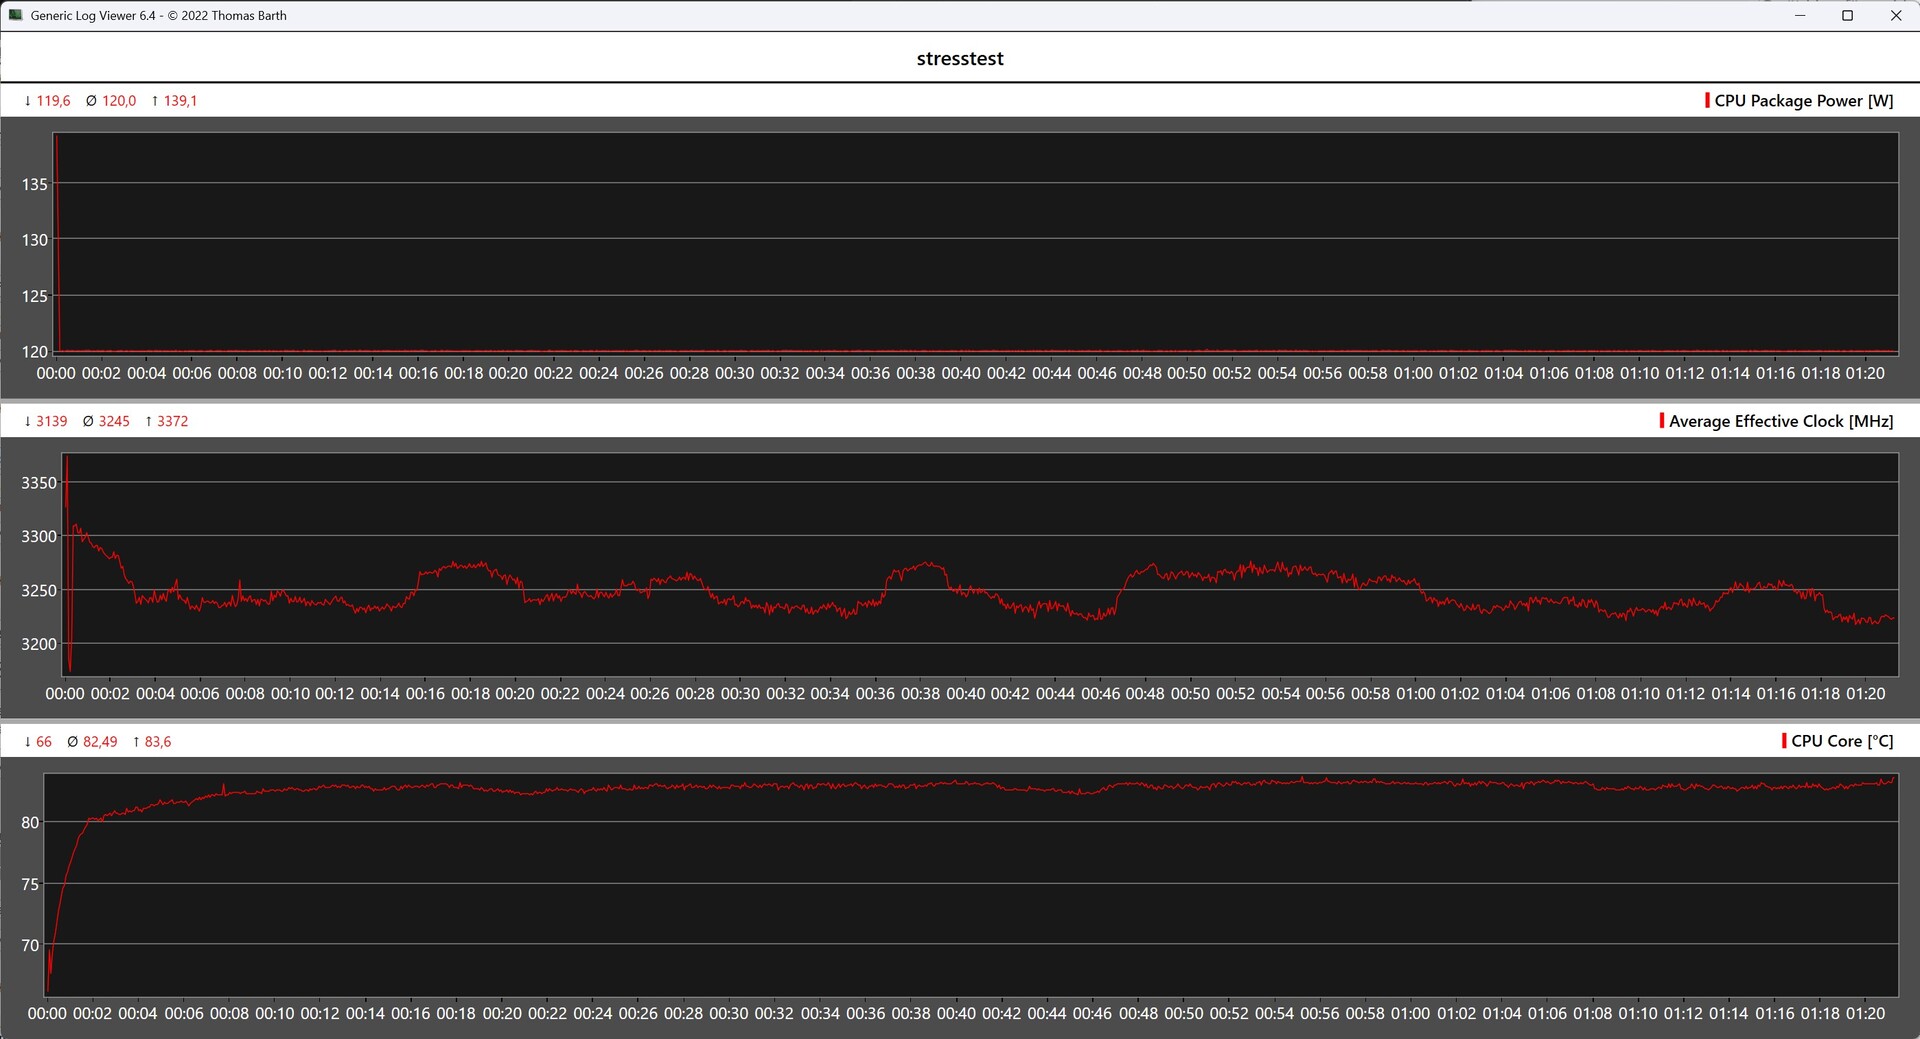1920x1039 pixels.
Task: Click the 3300 y-axis label in clock chart
Action: click(39, 537)
